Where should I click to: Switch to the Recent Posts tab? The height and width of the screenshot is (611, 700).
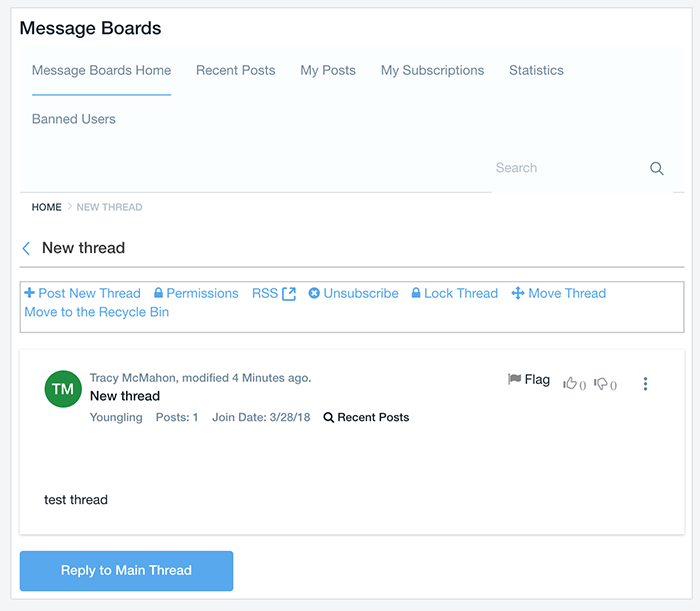235,71
